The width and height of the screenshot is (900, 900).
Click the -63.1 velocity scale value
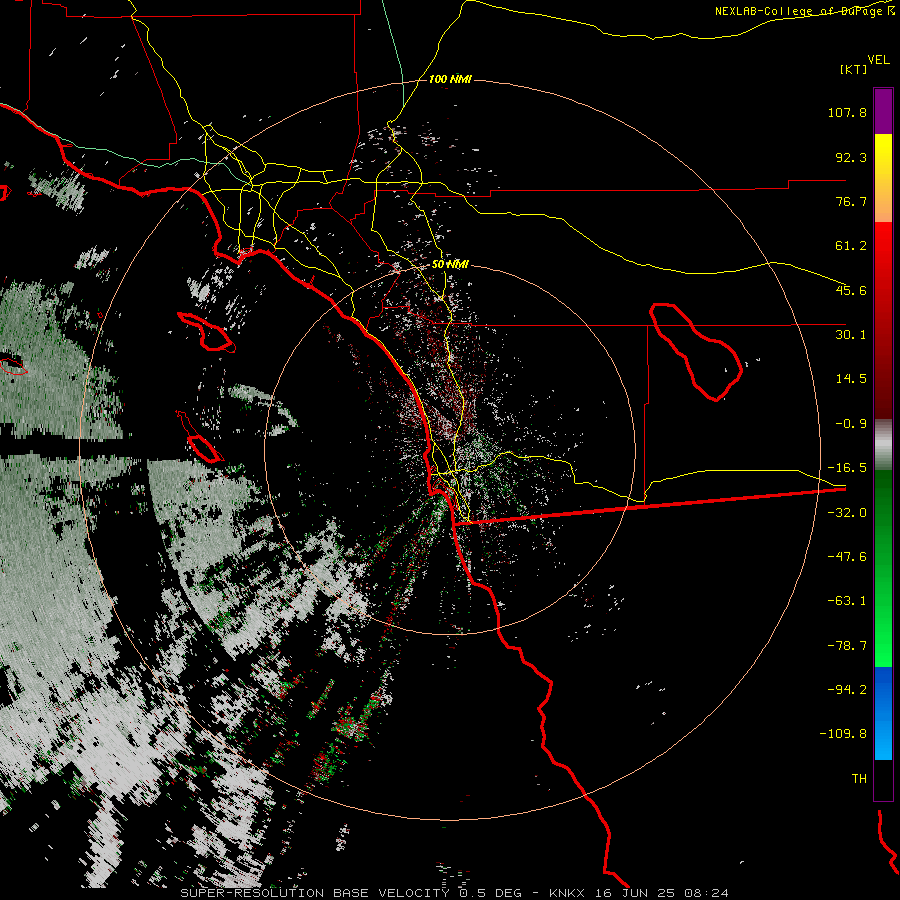click(847, 601)
